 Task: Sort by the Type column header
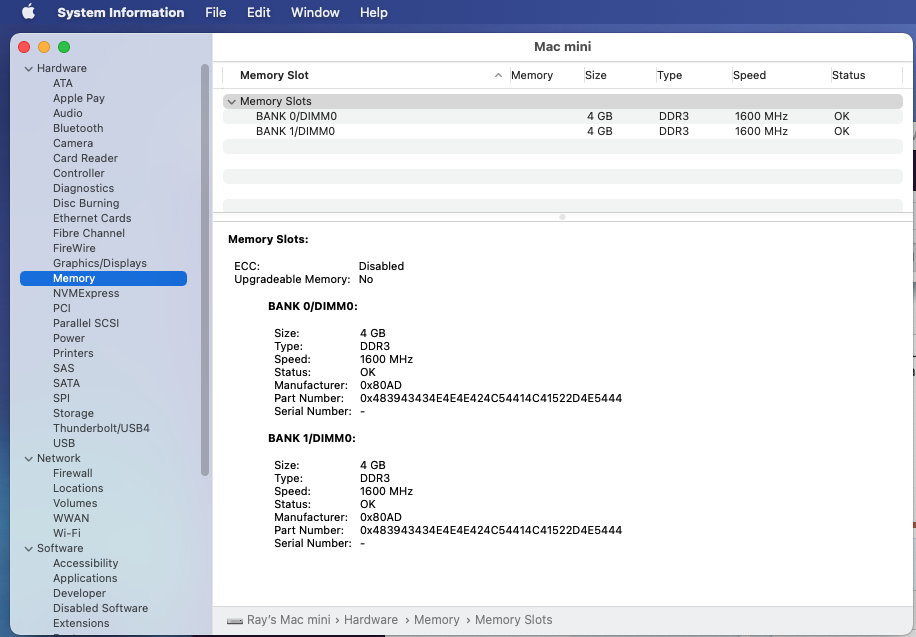coord(669,75)
